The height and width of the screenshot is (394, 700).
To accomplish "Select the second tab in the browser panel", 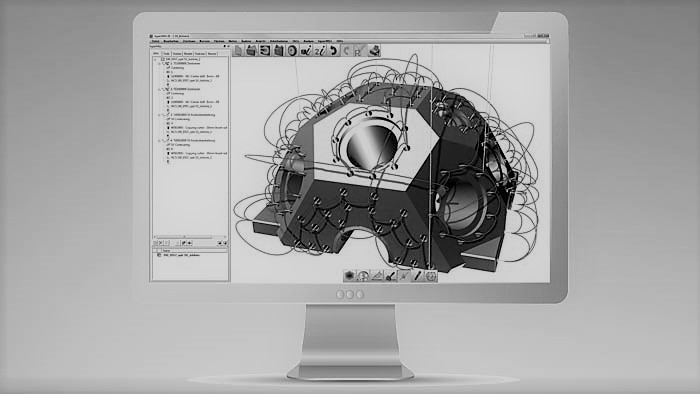I will click(166, 54).
